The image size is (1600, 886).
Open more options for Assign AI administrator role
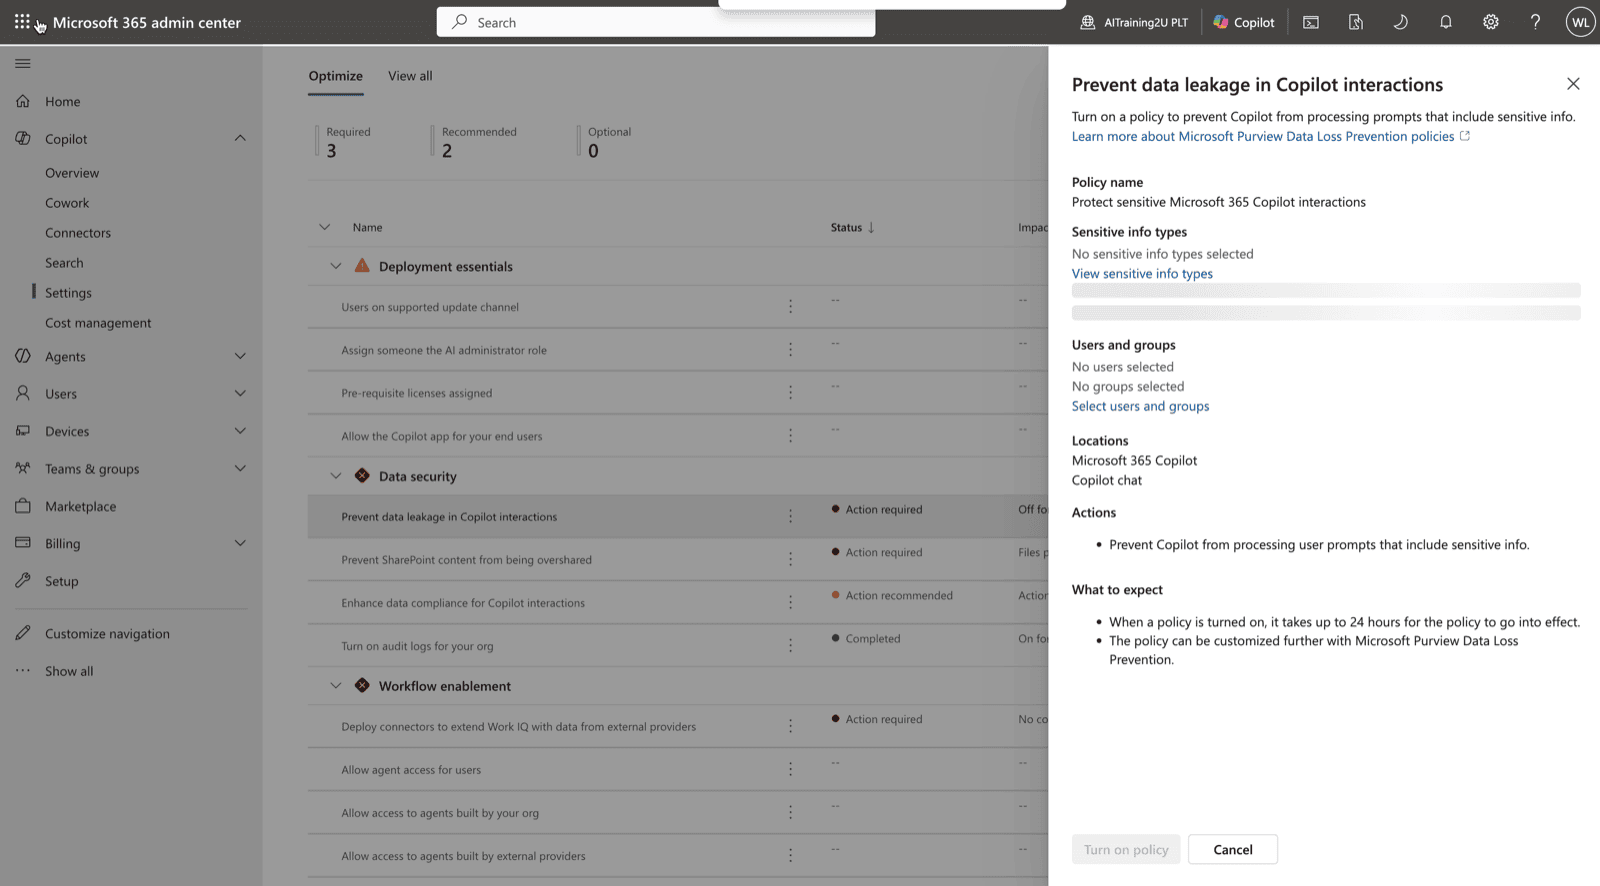[790, 350]
